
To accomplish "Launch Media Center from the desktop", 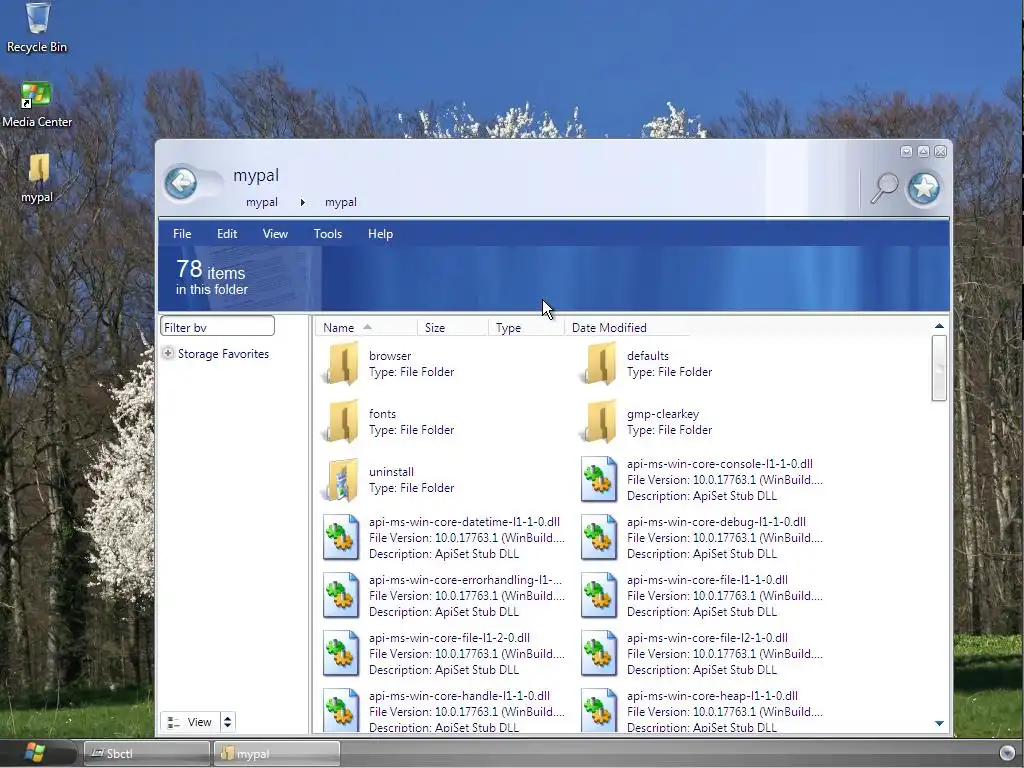I will tap(37, 104).
